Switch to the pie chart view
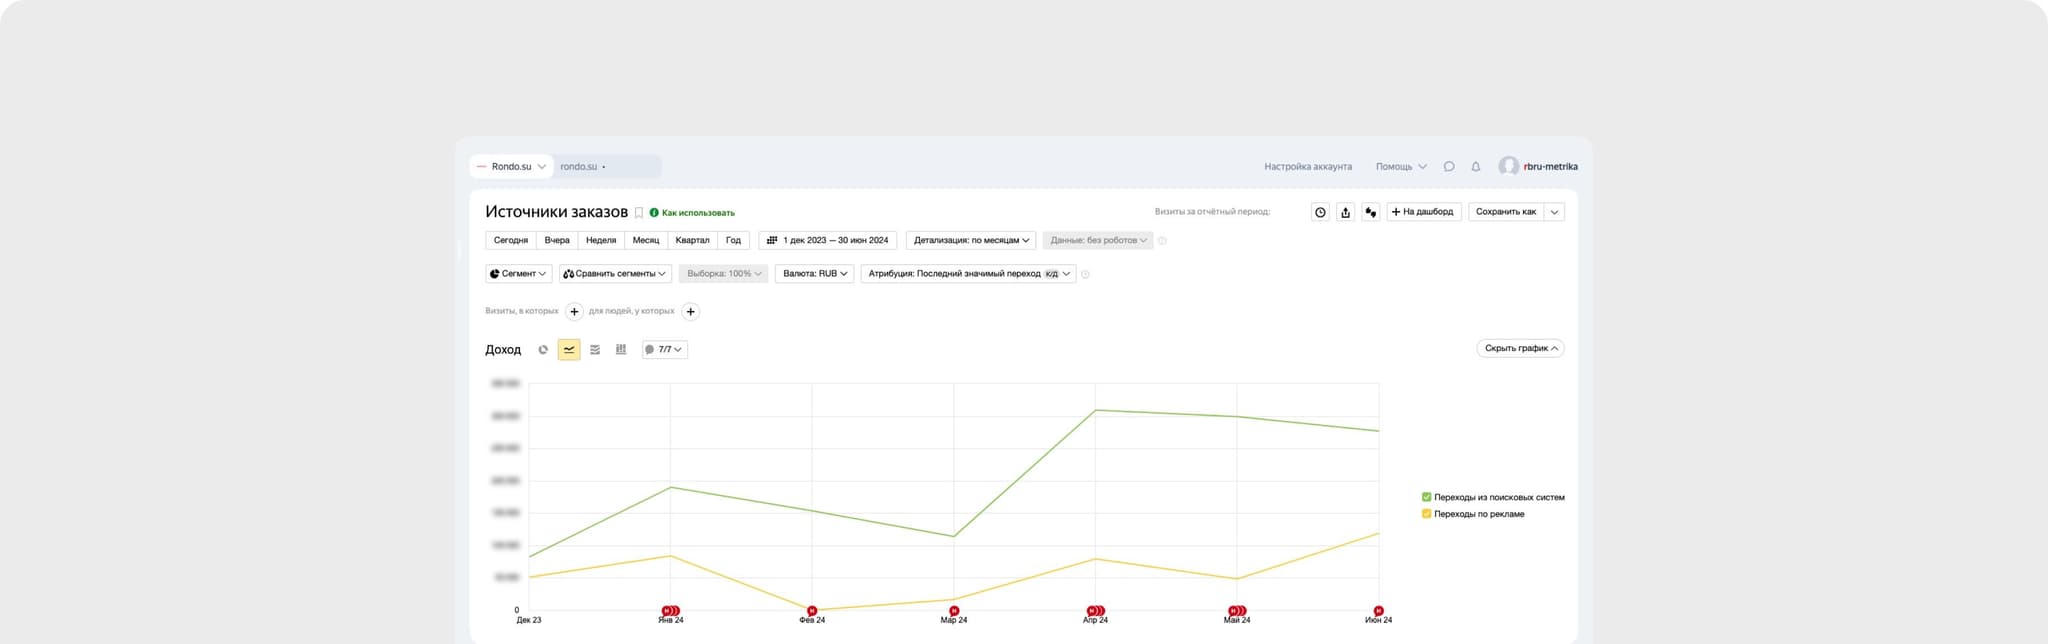 543,350
